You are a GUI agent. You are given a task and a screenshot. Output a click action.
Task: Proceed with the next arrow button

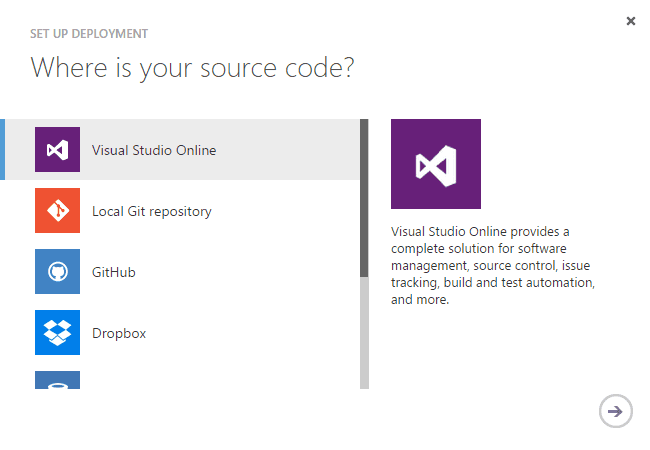pos(615,410)
